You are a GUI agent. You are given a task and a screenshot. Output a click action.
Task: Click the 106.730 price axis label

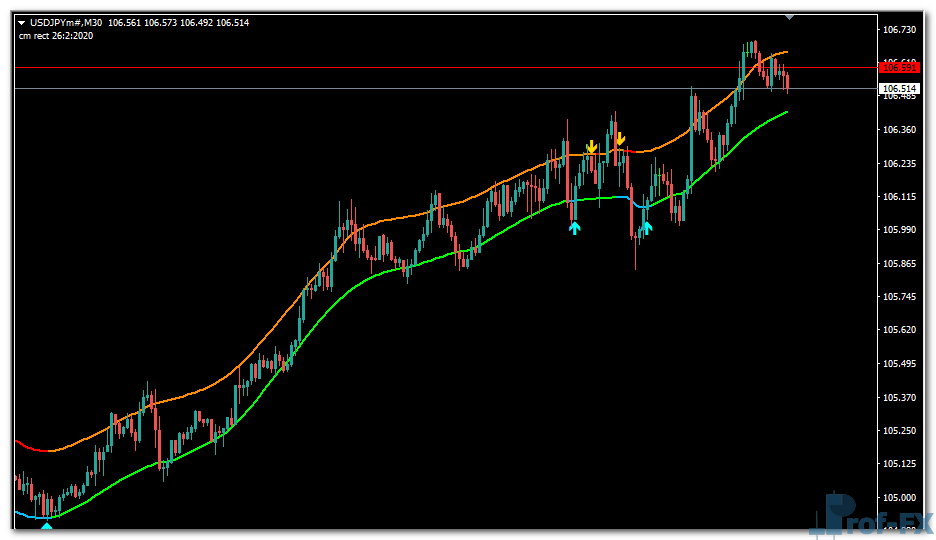click(900, 30)
